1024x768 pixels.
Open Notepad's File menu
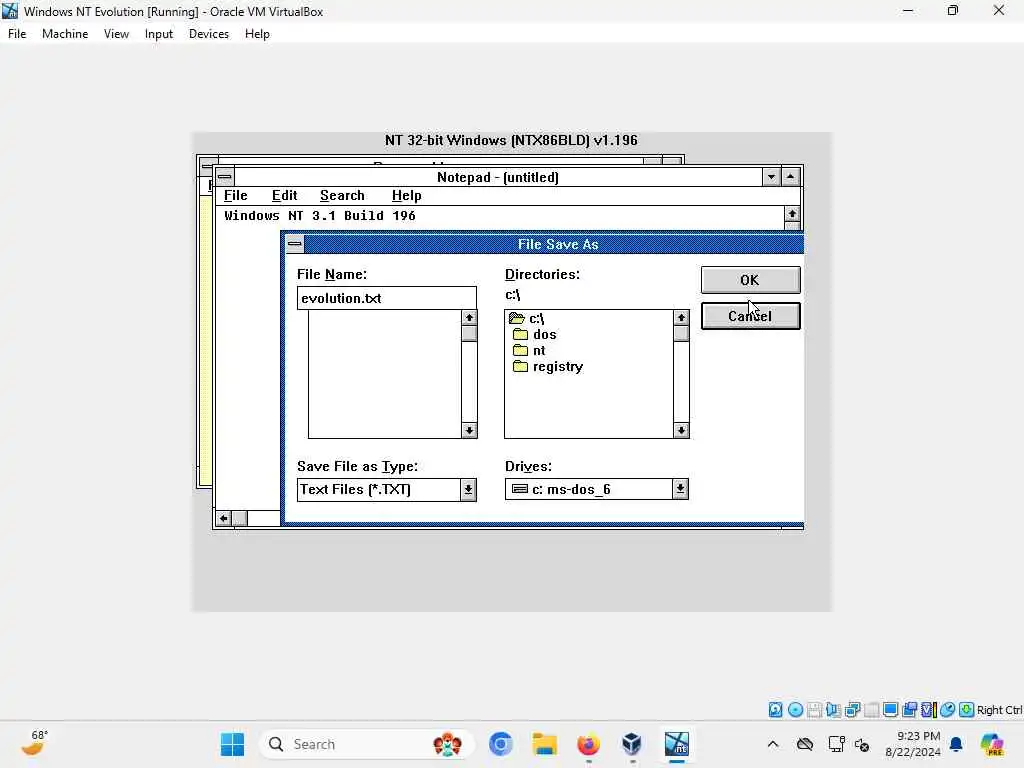236,195
